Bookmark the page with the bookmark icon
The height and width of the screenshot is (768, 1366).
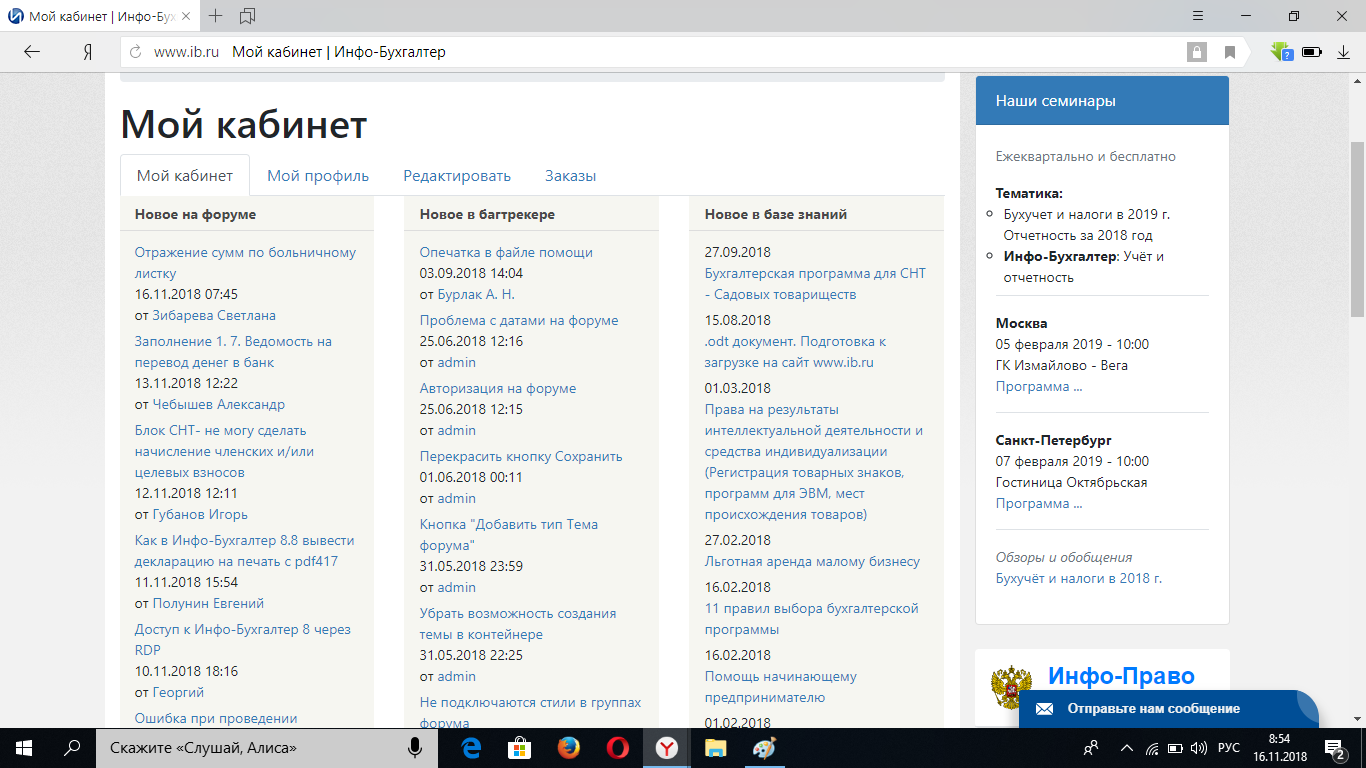[x=1230, y=52]
